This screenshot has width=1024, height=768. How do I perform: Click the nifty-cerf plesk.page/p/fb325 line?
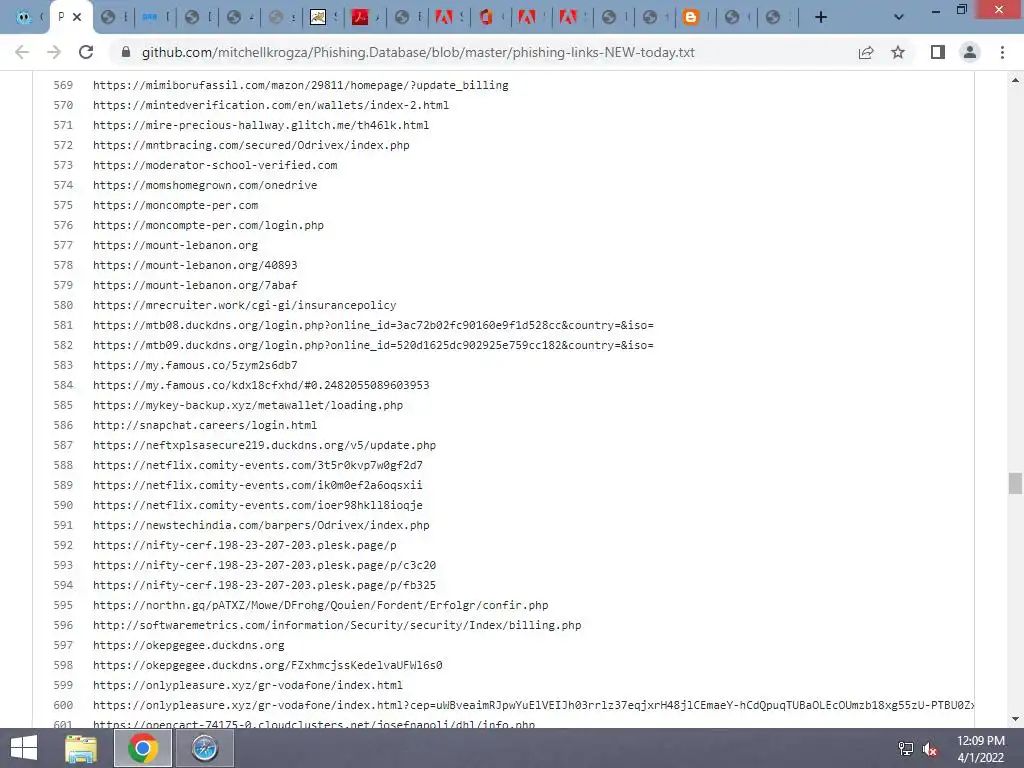click(264, 585)
